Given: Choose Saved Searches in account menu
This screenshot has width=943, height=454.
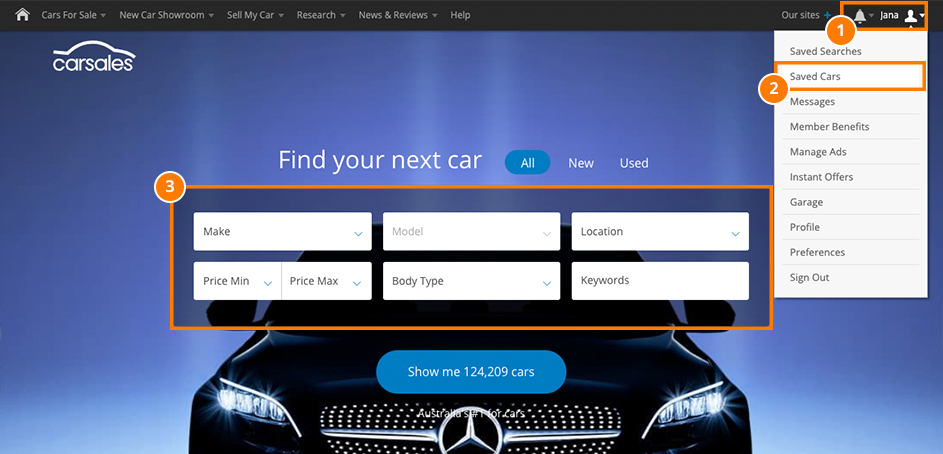Looking at the screenshot, I should (x=850, y=51).
